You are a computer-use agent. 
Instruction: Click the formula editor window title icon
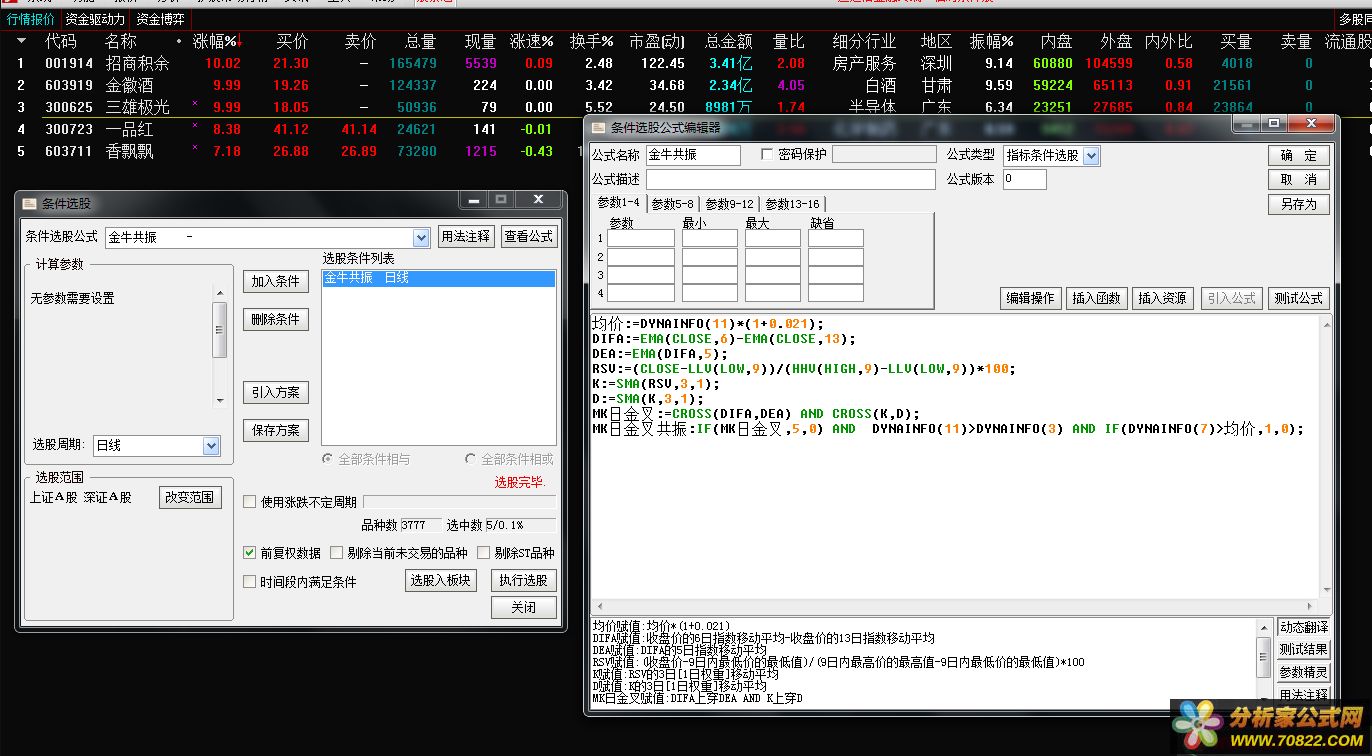coord(598,127)
